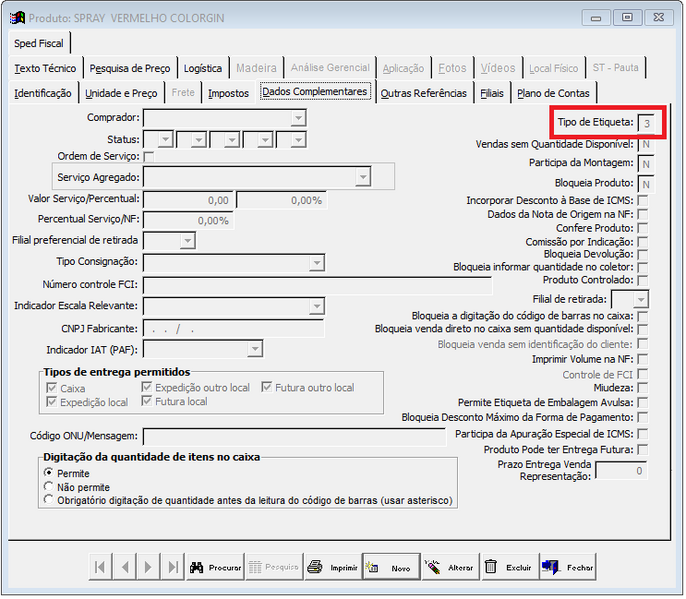Screen dimensions: 686x599
Task: Expand Indicador IAT (PAF) dropdown
Action: (x=255, y=349)
